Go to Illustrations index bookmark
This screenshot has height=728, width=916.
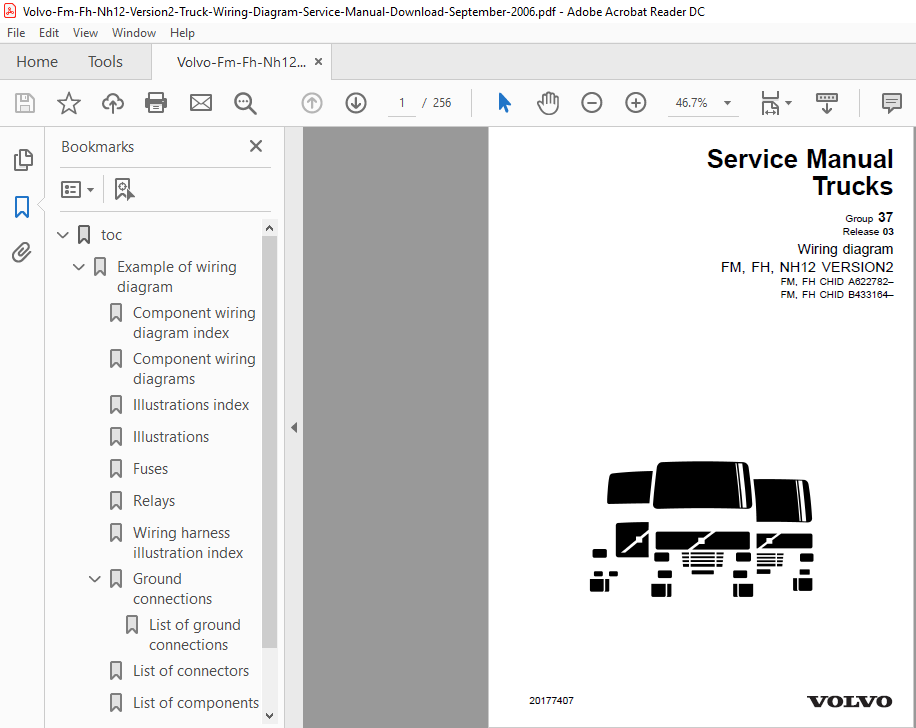click(x=191, y=405)
